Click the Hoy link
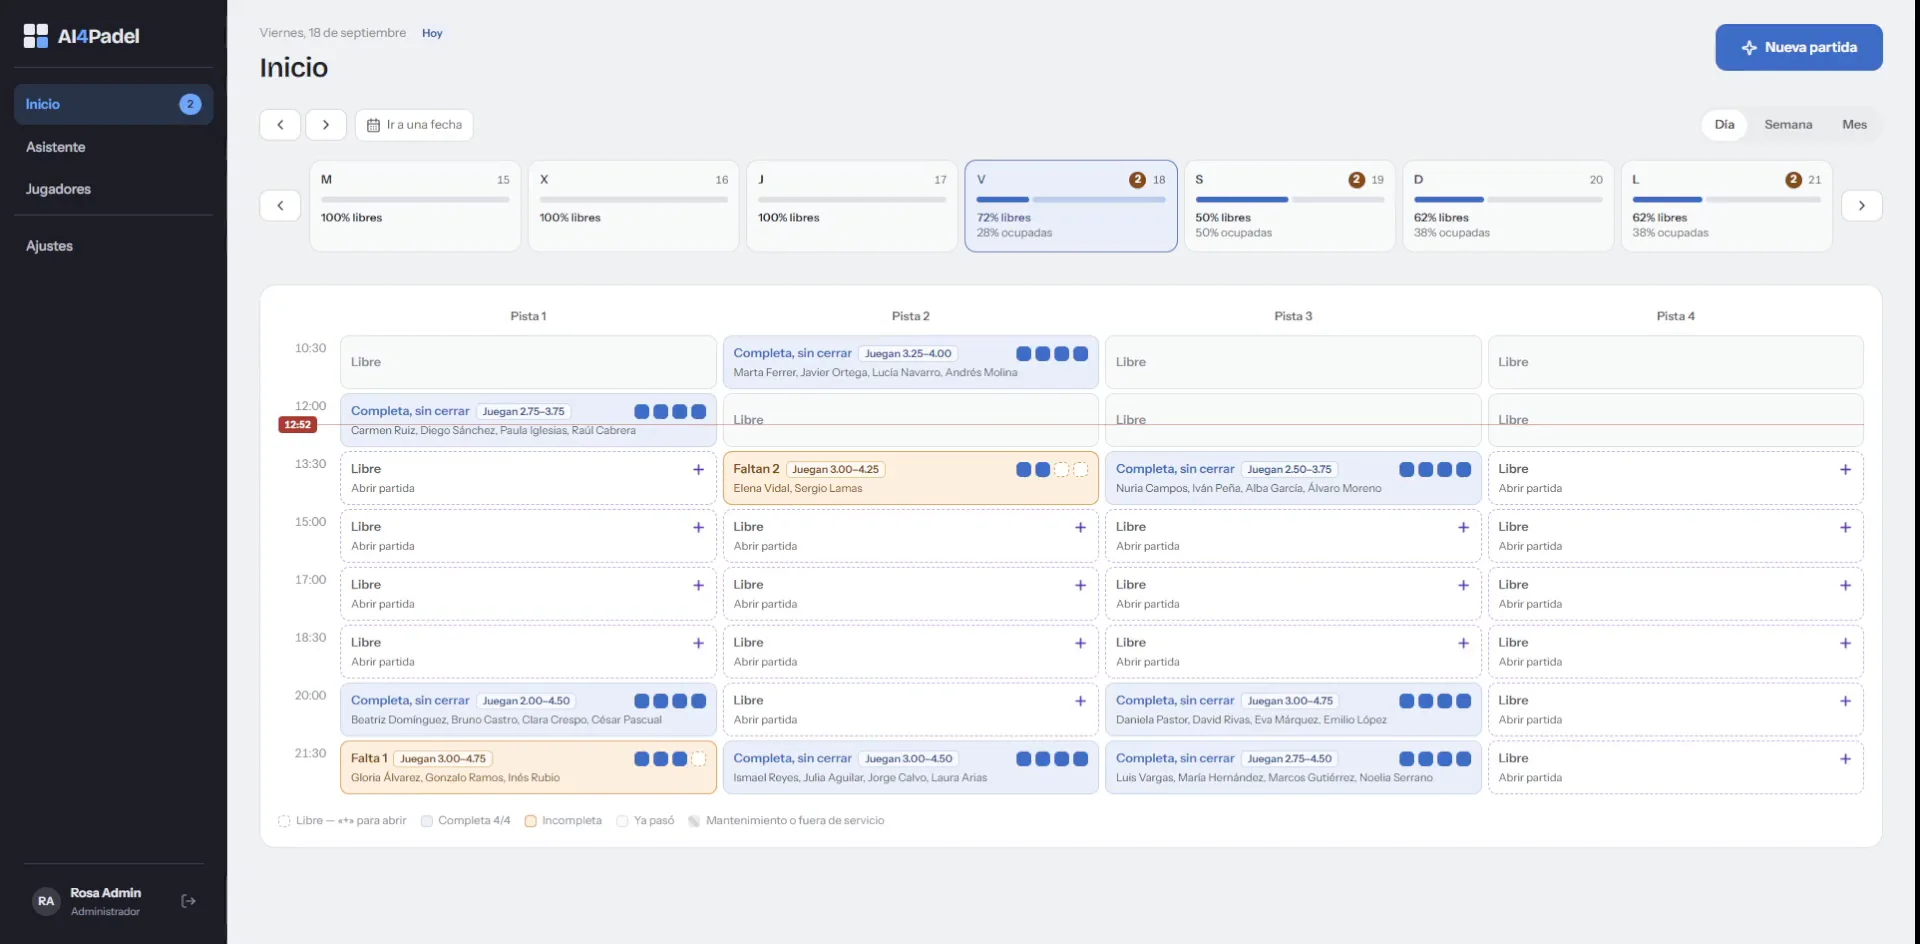This screenshot has height=944, width=1920. click(x=432, y=33)
